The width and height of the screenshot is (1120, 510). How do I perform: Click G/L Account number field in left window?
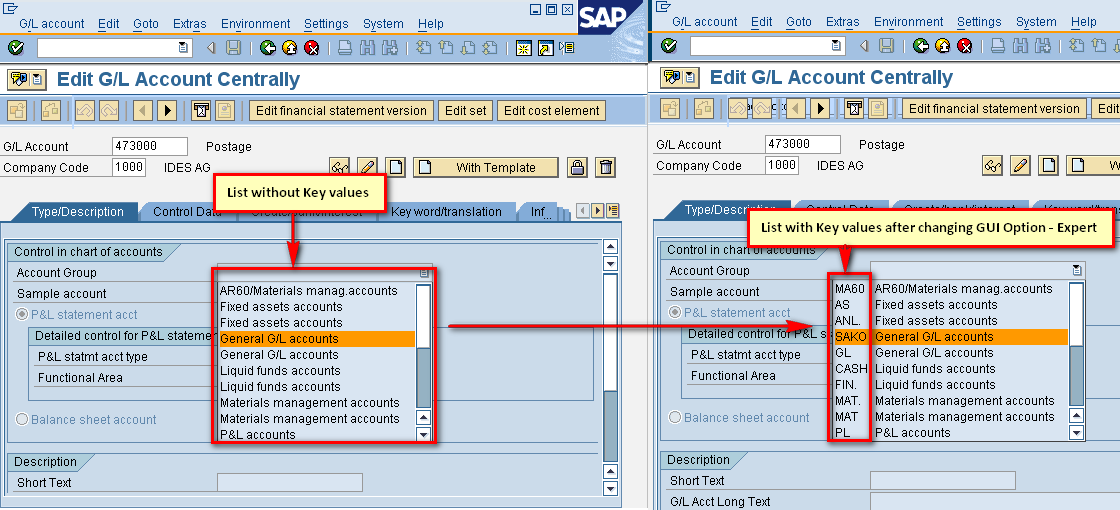click(149, 146)
